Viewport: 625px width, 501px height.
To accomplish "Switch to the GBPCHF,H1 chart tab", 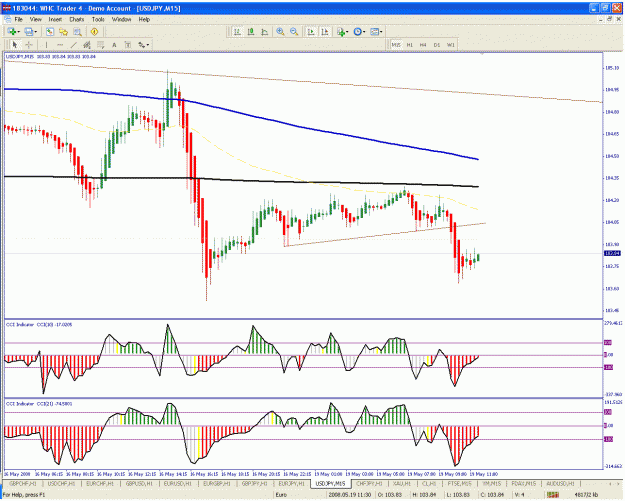I will [x=23, y=483].
